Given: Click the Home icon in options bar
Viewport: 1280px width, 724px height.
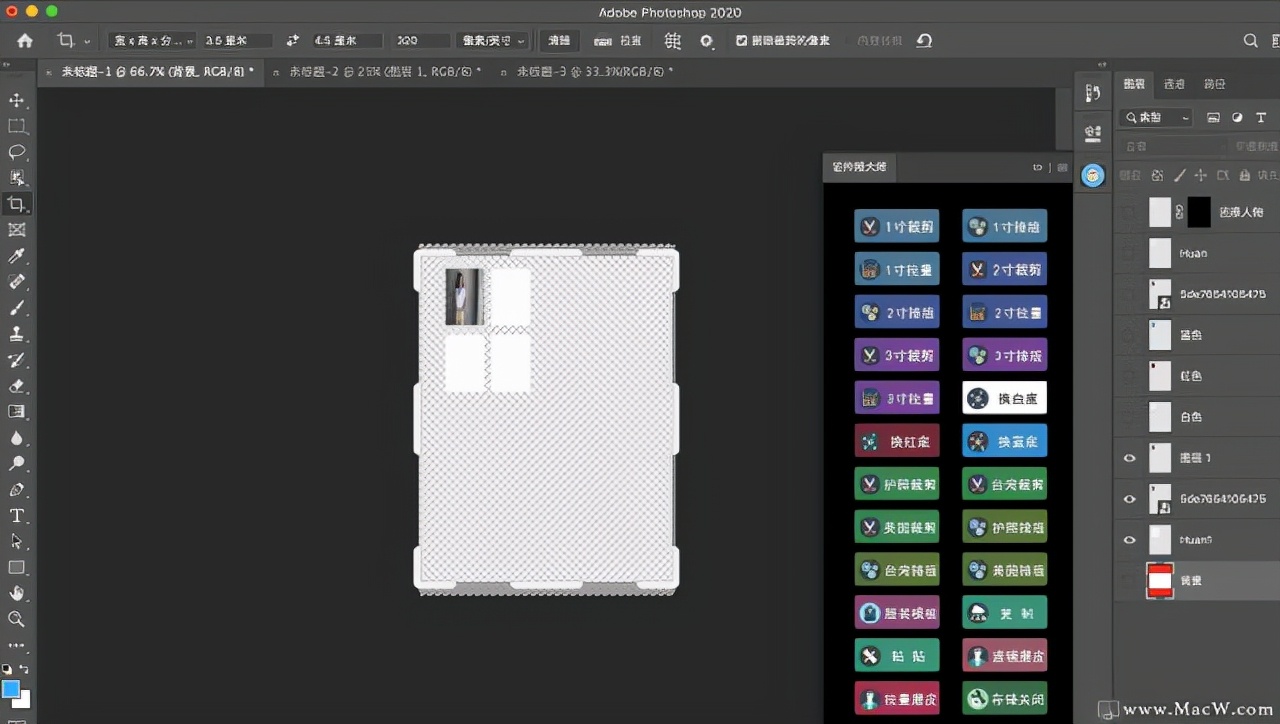Looking at the screenshot, I should tap(25, 41).
